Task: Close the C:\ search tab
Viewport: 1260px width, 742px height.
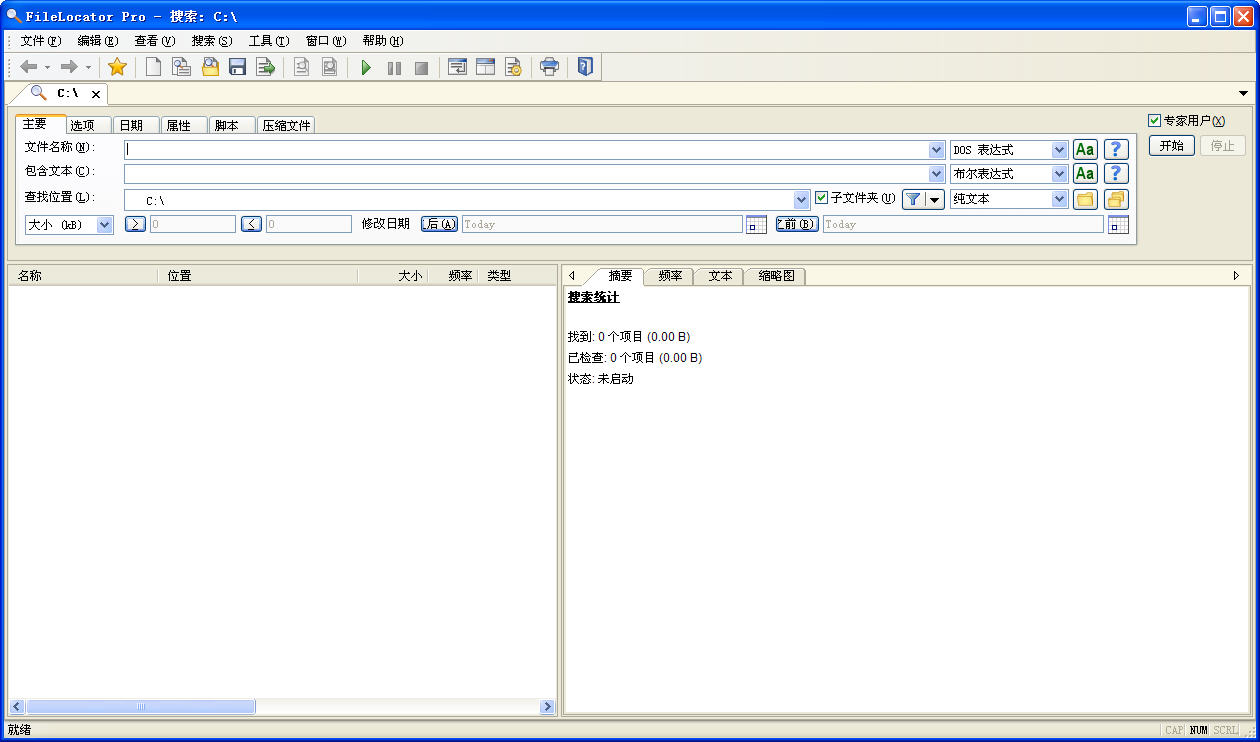Action: pyautogui.click(x=96, y=94)
